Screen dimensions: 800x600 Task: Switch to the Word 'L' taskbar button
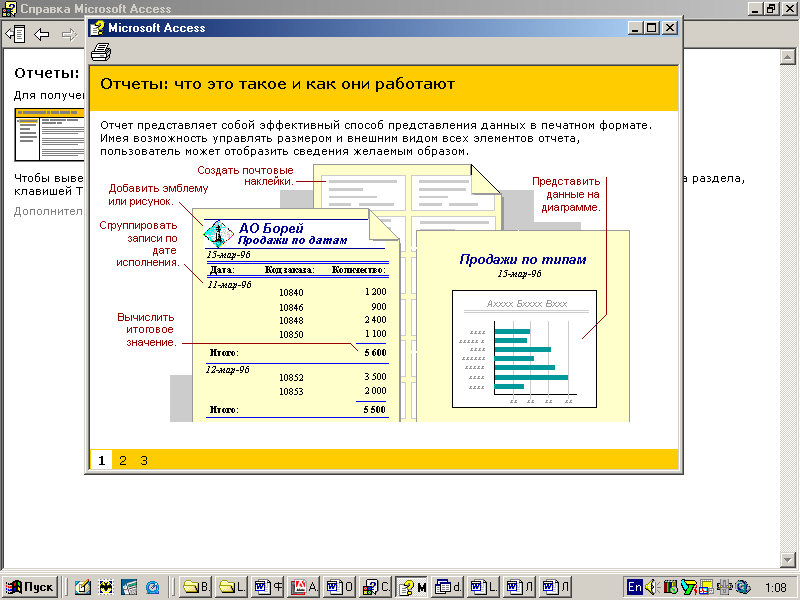tap(483, 587)
